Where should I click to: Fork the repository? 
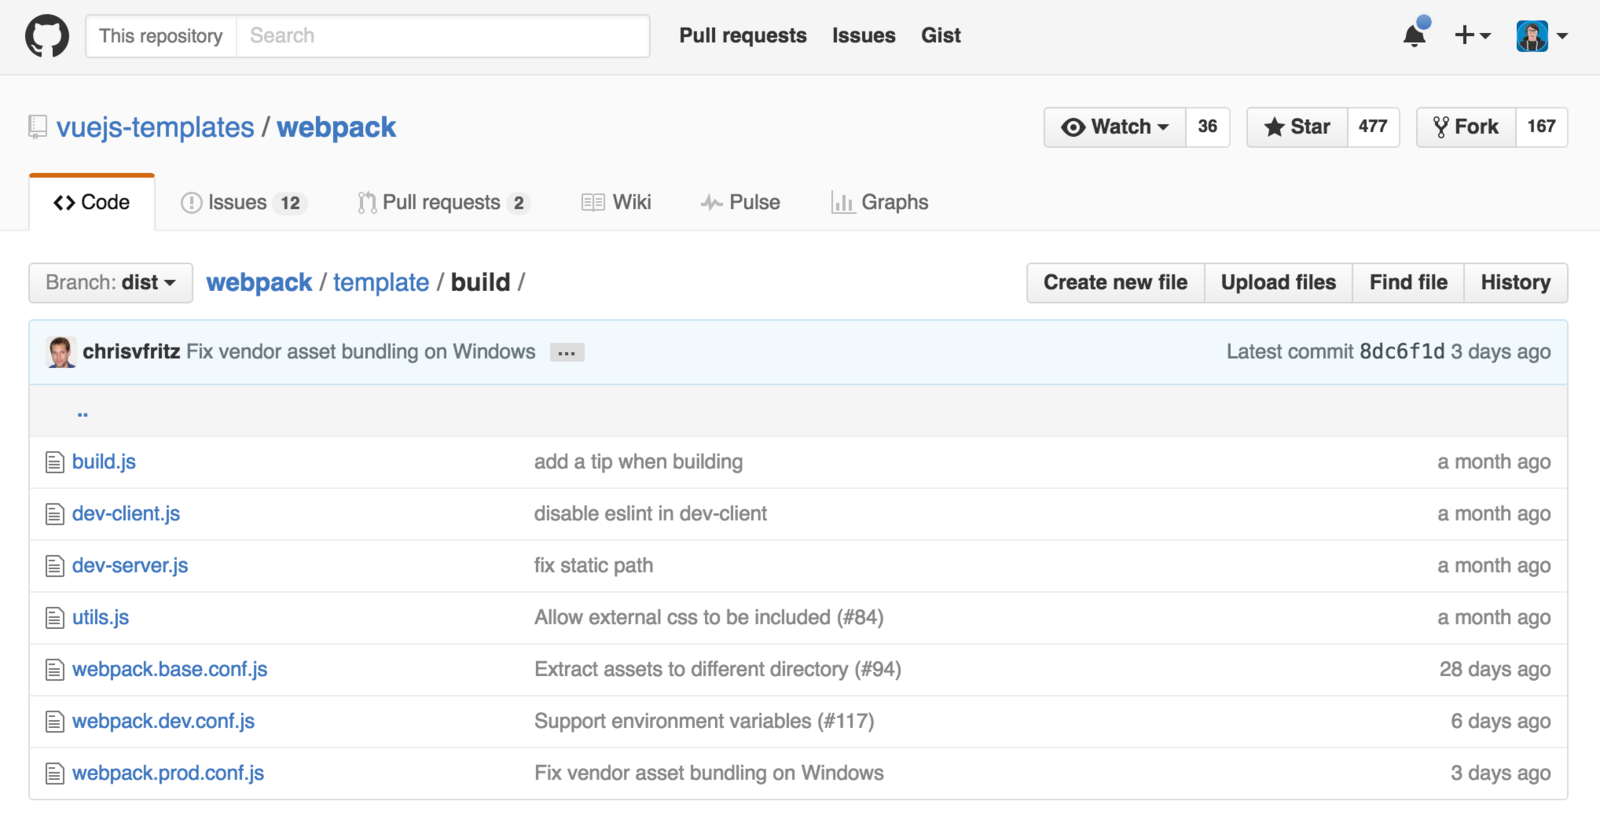coord(1466,127)
